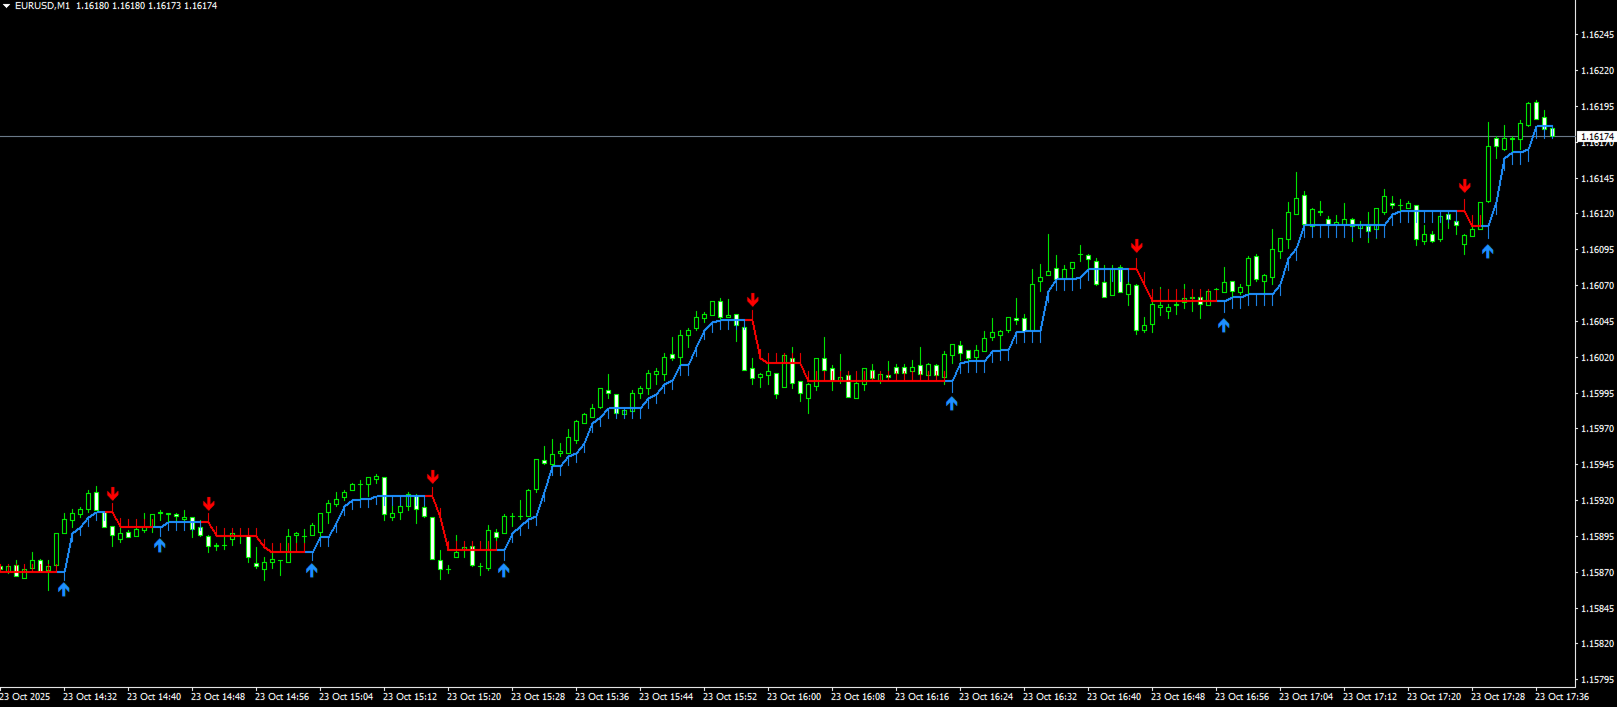Click the 23 Oct 16:16 time label
The height and width of the screenshot is (707, 1617).
point(922,697)
